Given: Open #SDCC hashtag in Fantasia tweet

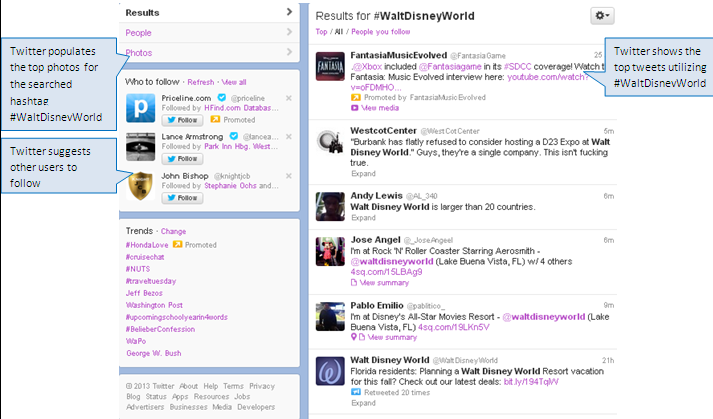Looking at the screenshot, I should click(x=517, y=66).
